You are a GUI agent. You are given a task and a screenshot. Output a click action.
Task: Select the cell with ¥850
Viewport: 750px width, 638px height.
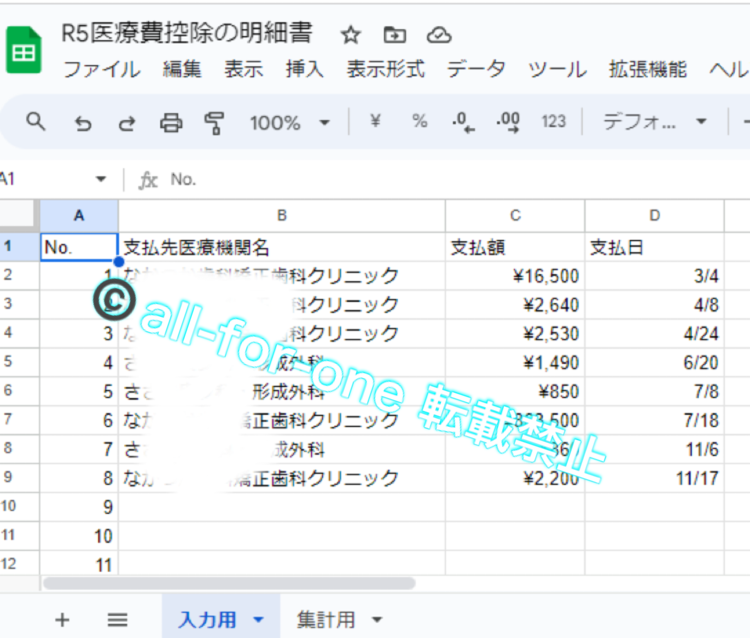[x=515, y=392]
